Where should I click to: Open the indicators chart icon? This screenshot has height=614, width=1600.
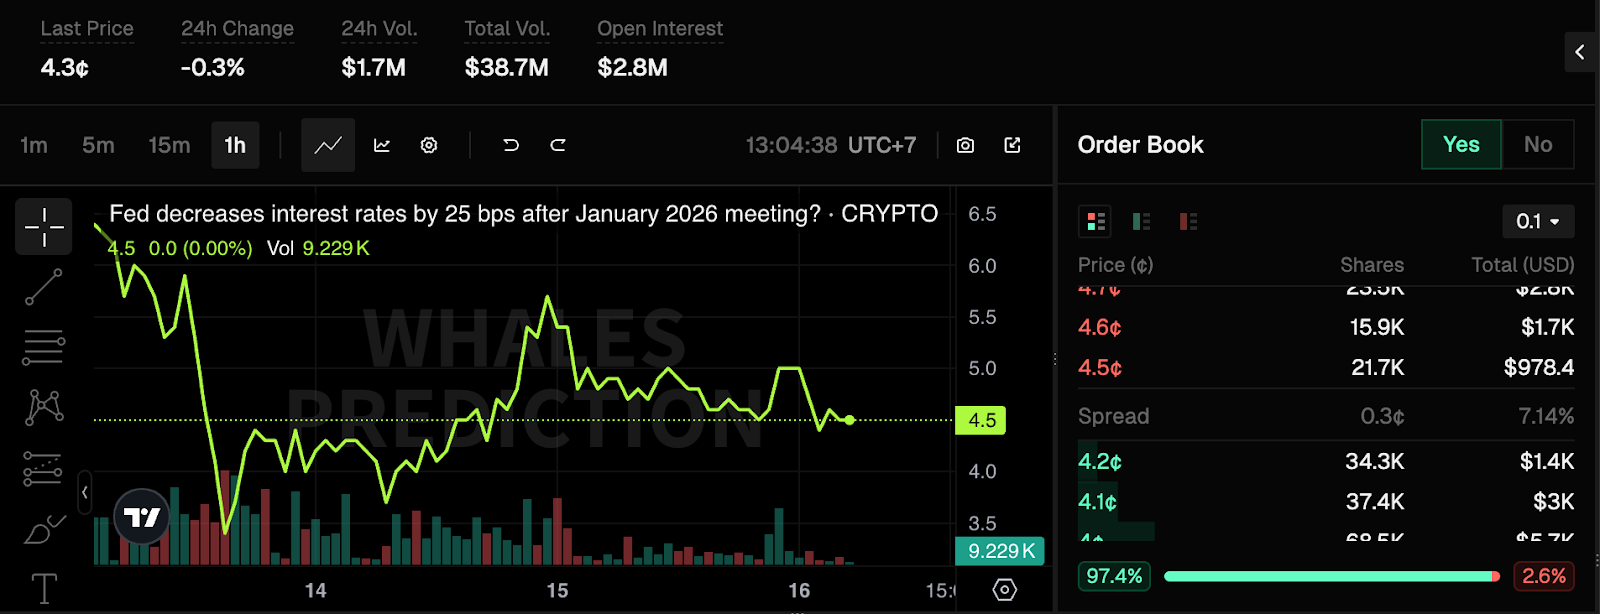(382, 145)
